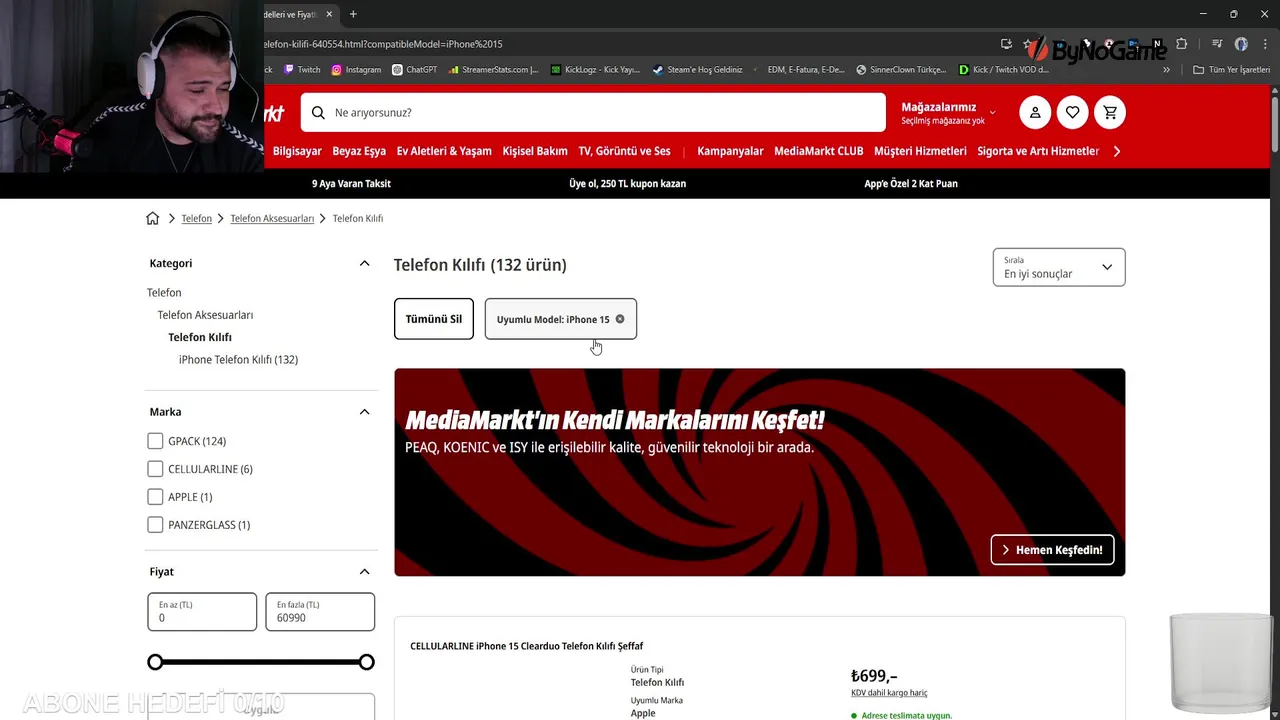Open the favorites heart icon
The image size is (1280, 720).
tap(1073, 112)
